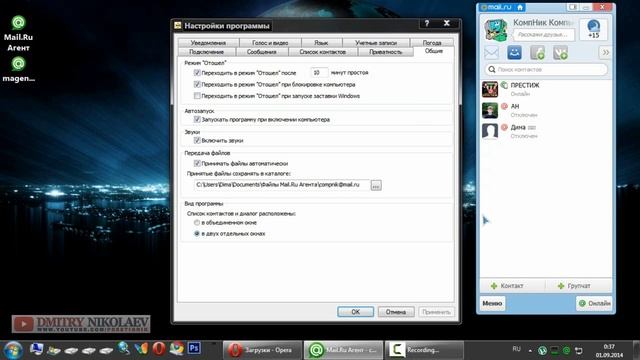Click OK in the settings dialog

[x=356, y=312]
